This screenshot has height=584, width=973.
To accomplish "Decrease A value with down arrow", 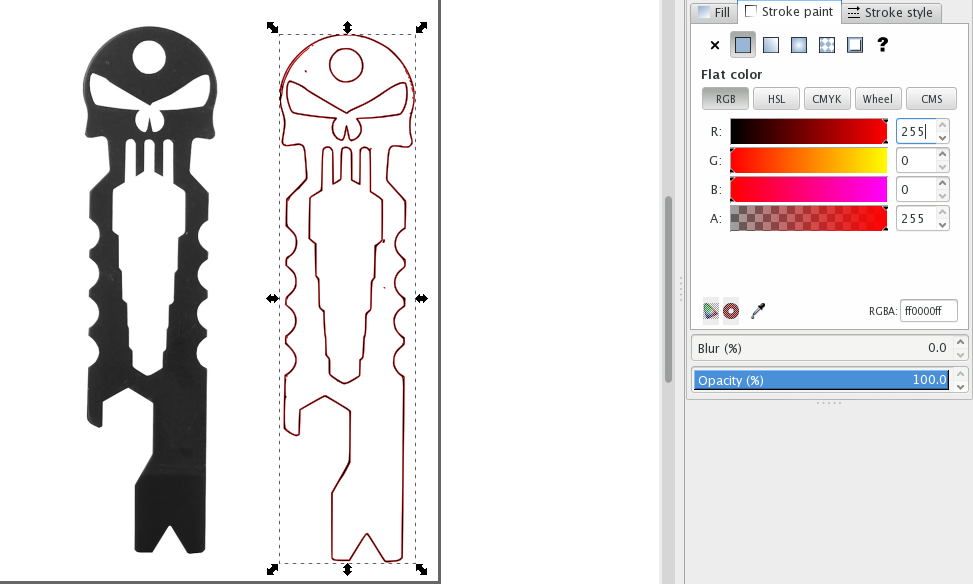I will [943, 225].
